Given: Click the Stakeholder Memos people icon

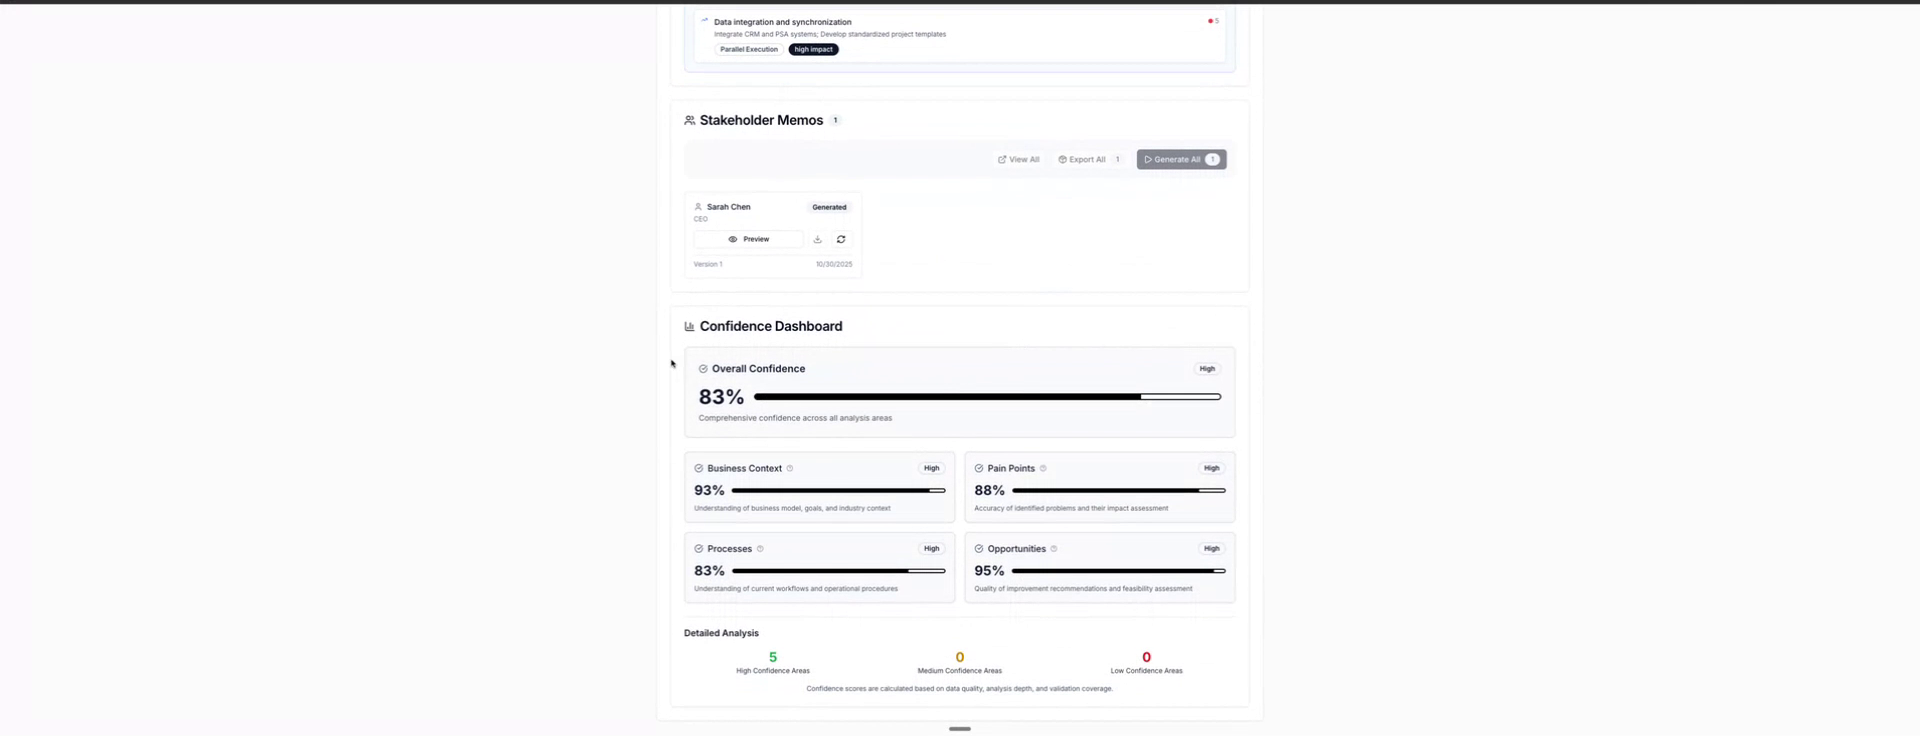Looking at the screenshot, I should pyautogui.click(x=689, y=120).
